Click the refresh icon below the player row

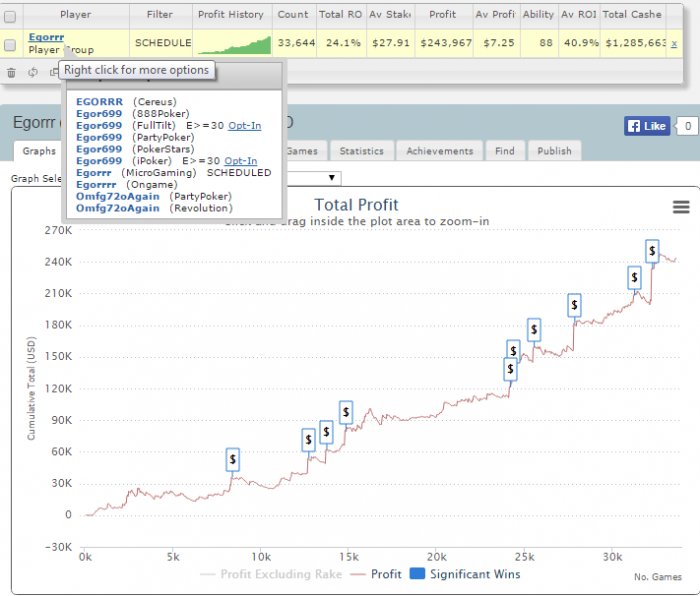tap(33, 72)
